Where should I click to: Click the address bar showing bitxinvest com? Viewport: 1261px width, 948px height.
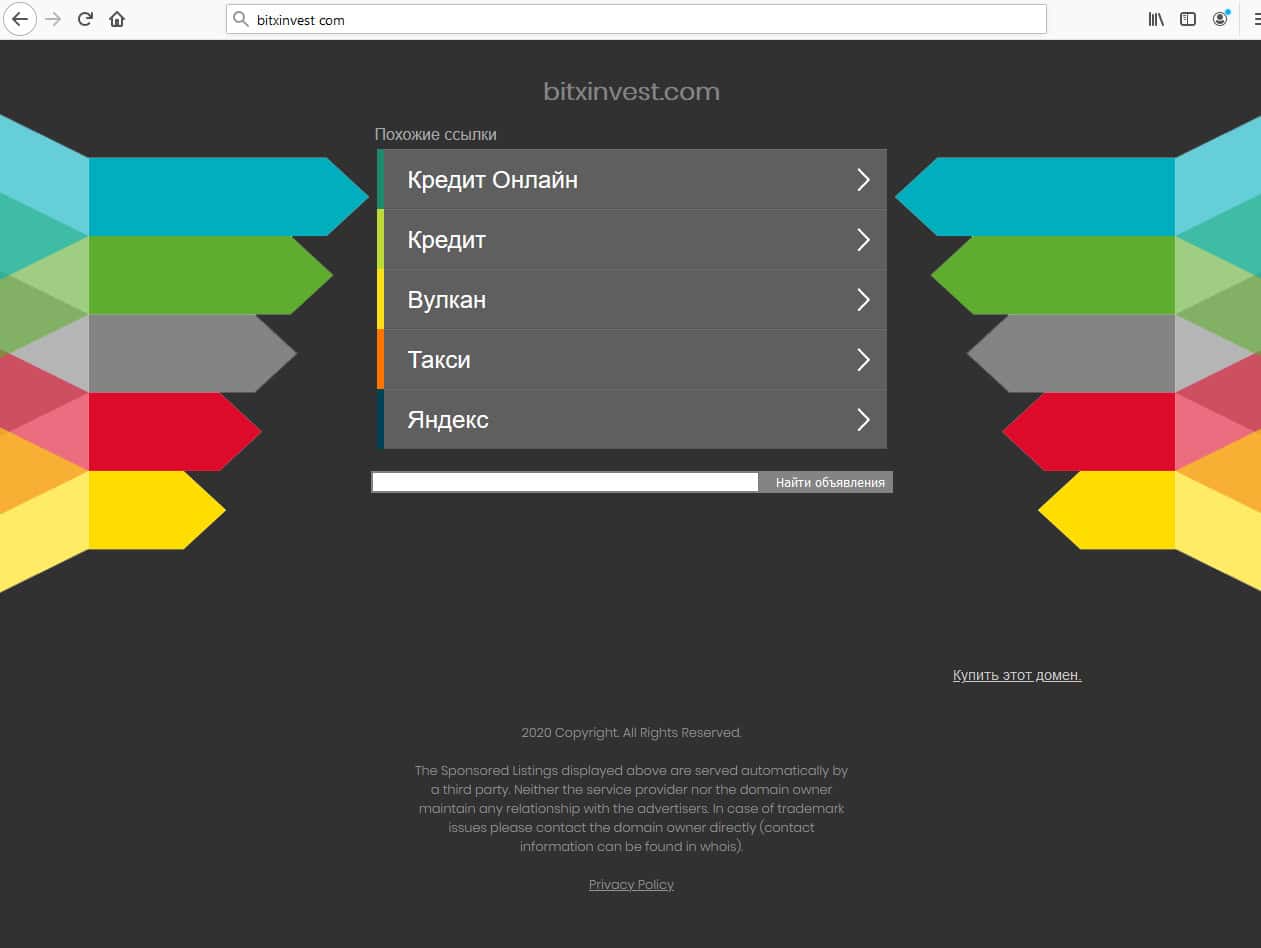pos(636,19)
